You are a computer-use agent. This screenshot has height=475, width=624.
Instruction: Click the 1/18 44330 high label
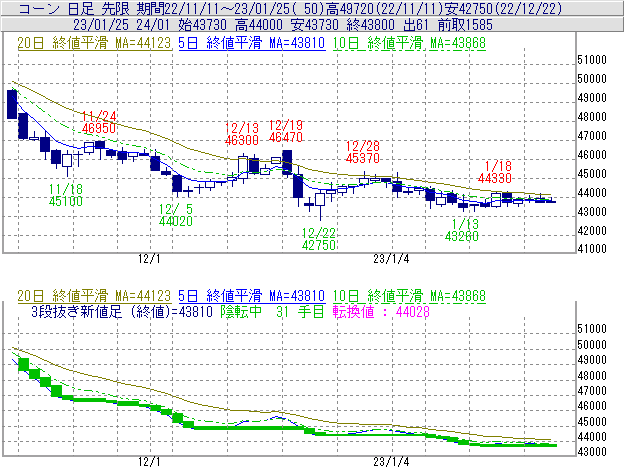pyautogui.click(x=495, y=172)
